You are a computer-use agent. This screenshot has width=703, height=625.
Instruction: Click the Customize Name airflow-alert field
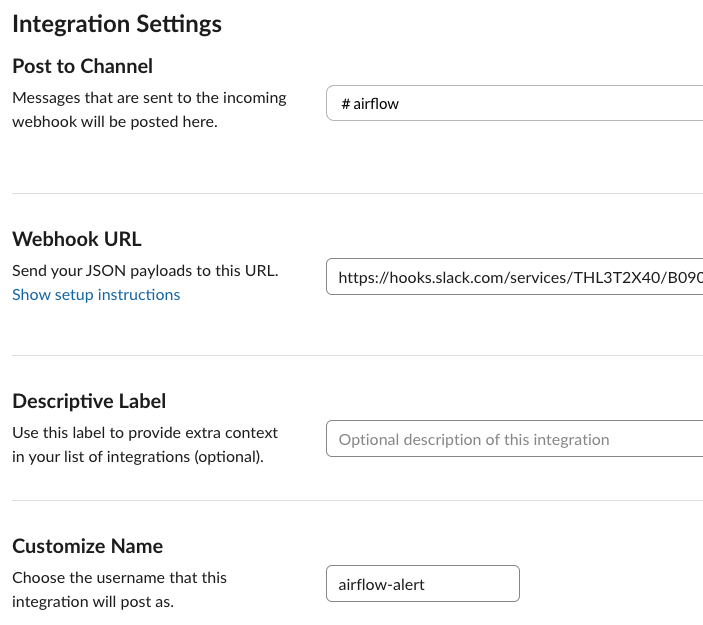tap(423, 584)
